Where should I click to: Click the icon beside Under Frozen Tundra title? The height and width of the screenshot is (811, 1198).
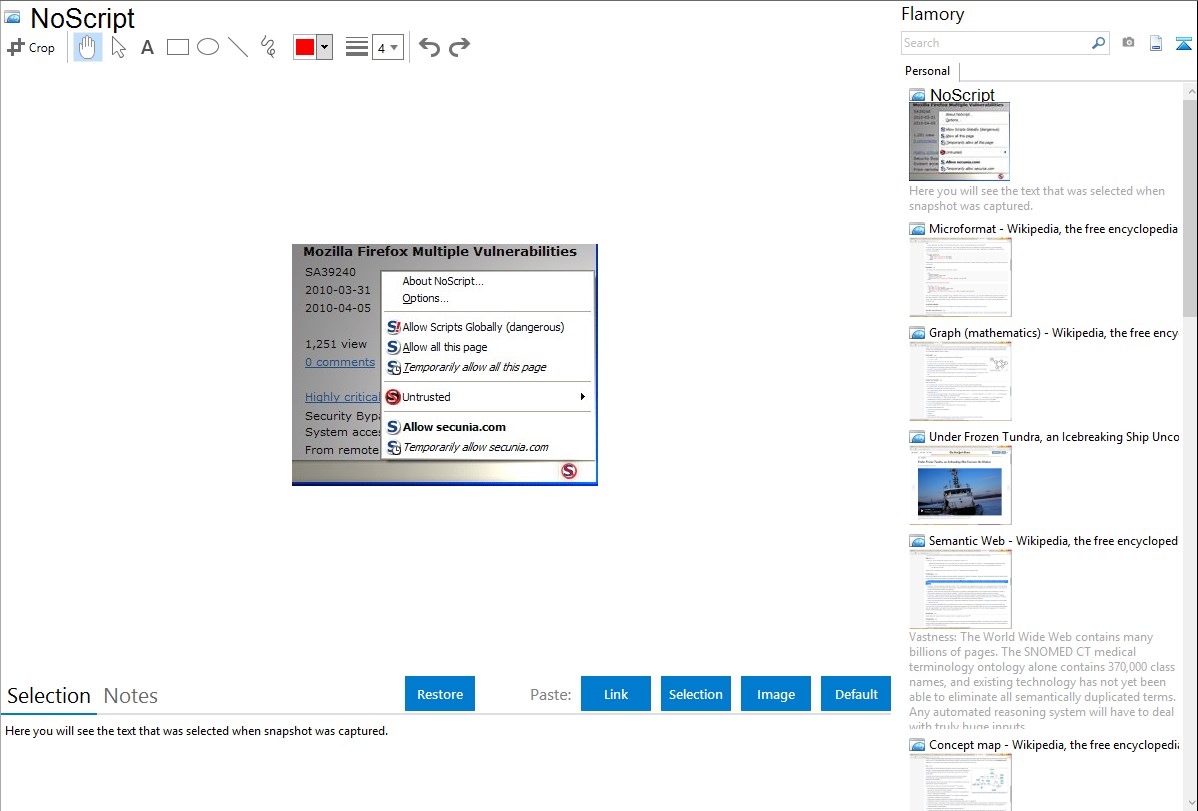pyautogui.click(x=917, y=437)
